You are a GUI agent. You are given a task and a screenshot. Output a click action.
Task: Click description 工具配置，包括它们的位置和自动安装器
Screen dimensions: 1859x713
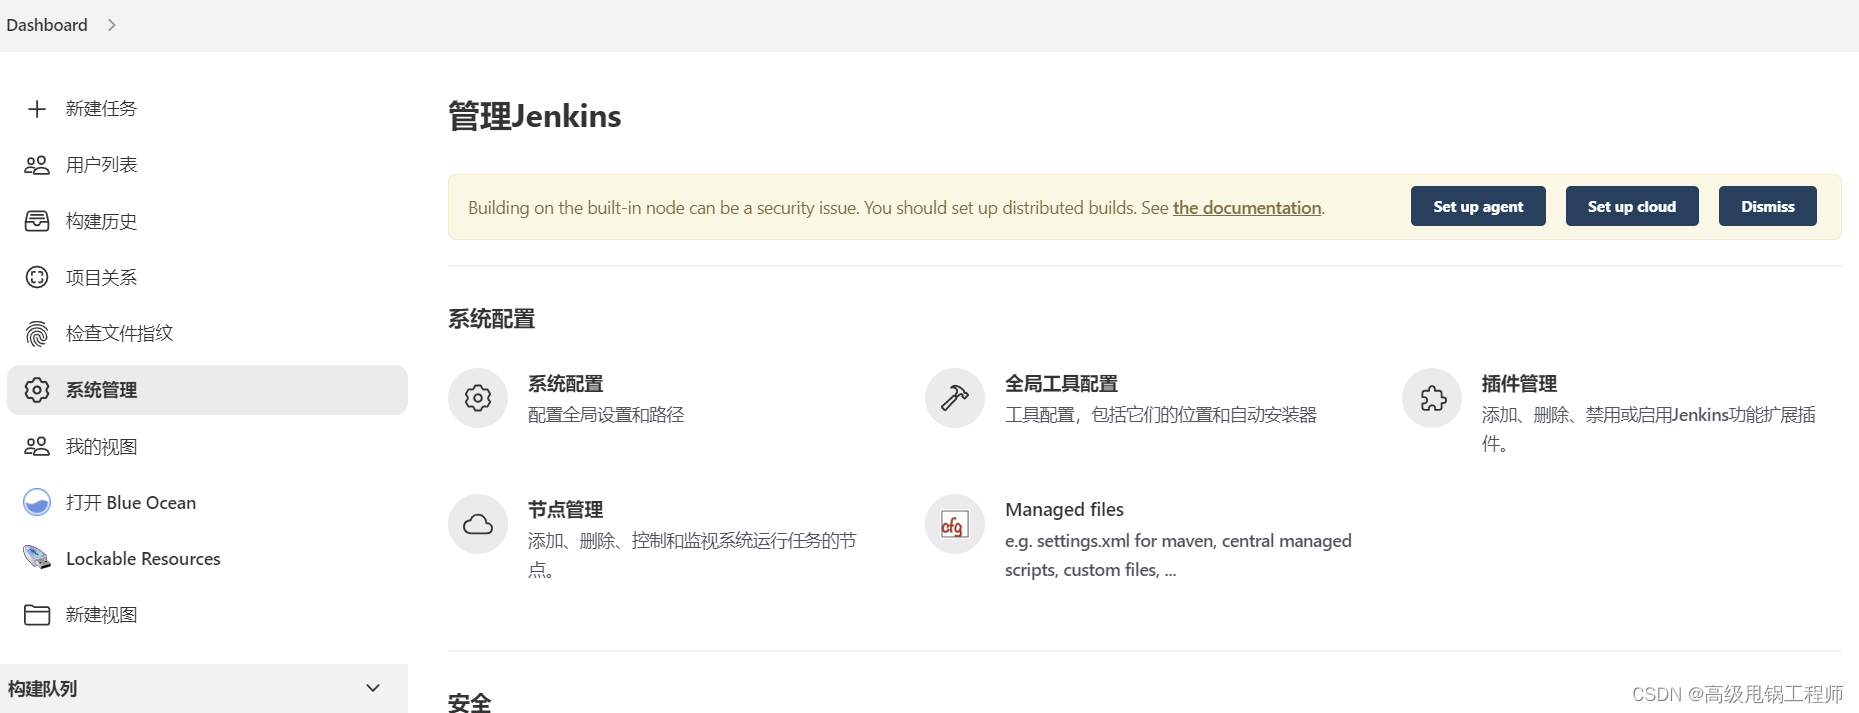click(x=1161, y=415)
